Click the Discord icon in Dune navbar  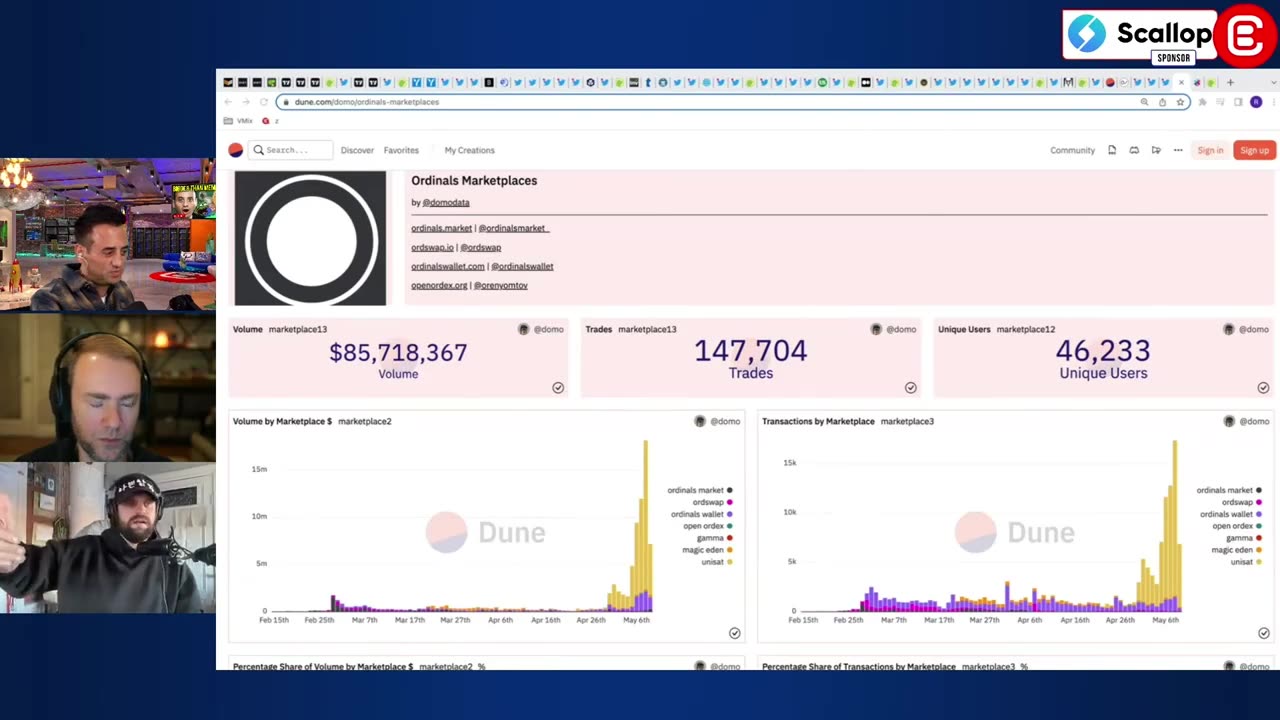[1134, 150]
